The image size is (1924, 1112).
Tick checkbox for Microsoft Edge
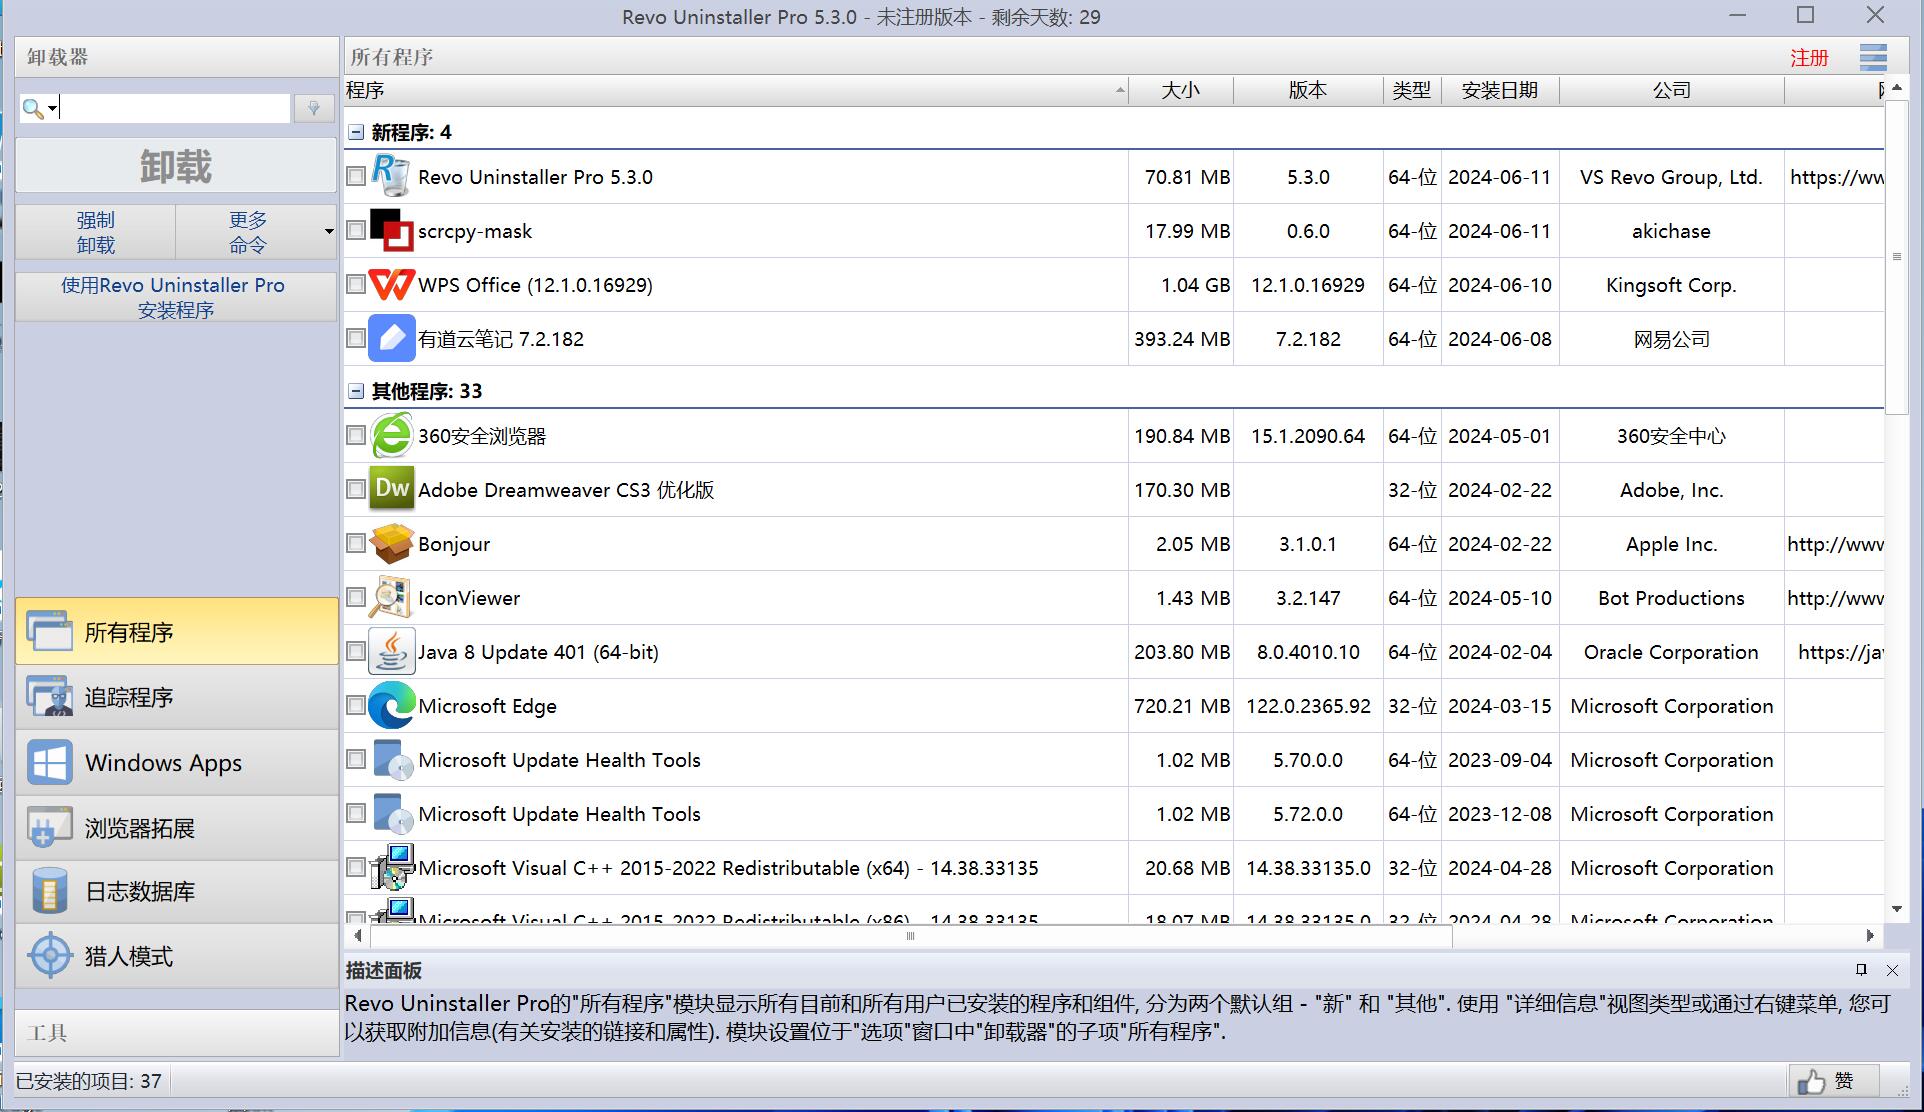[355, 705]
